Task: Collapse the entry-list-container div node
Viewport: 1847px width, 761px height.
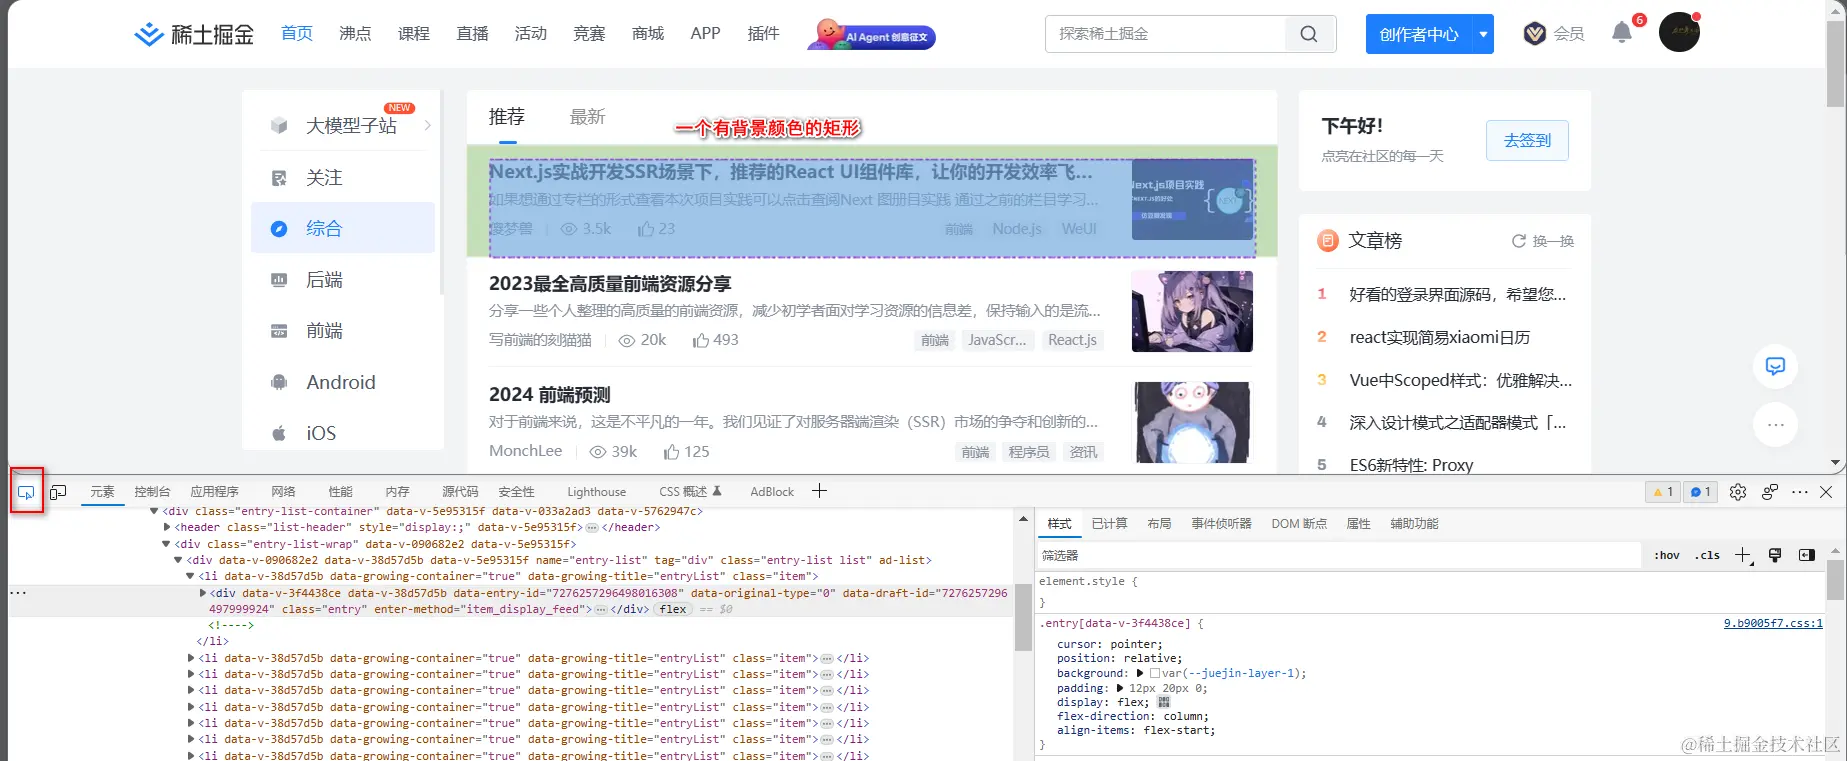Action: 154,511
